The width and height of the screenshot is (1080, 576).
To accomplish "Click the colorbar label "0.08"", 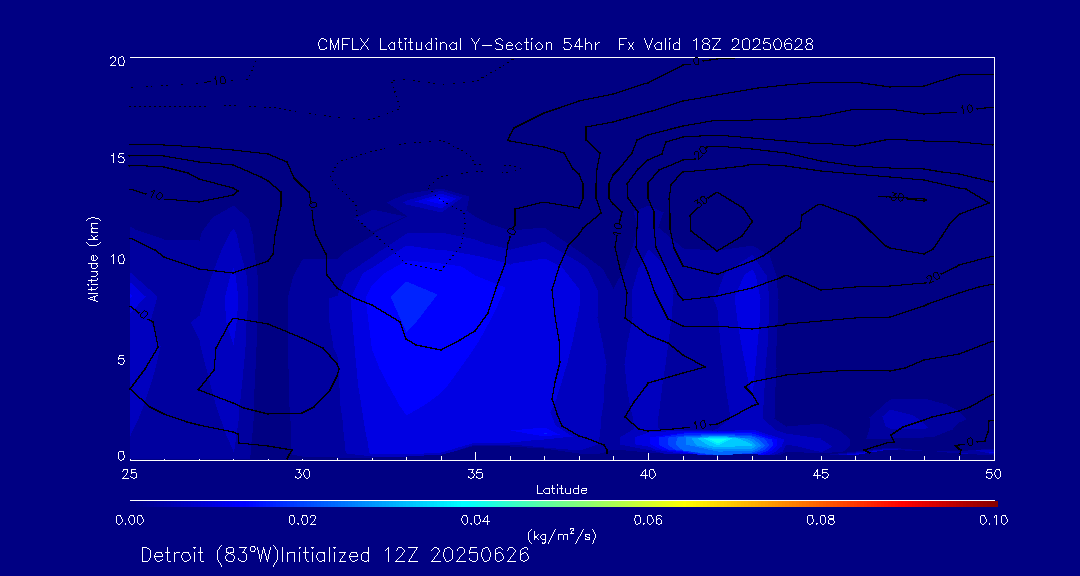I will click(821, 520).
